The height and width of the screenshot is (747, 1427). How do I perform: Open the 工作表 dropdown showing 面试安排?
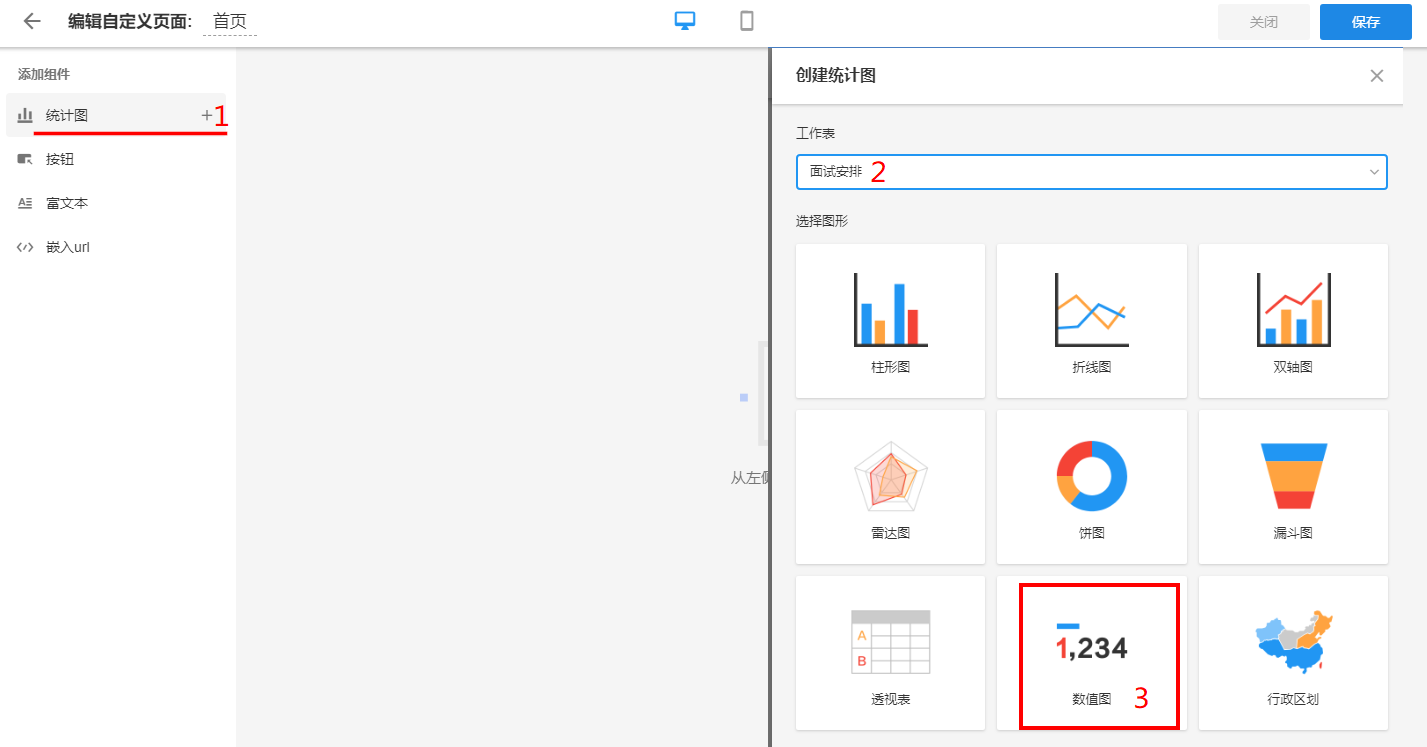pyautogui.click(x=1091, y=172)
